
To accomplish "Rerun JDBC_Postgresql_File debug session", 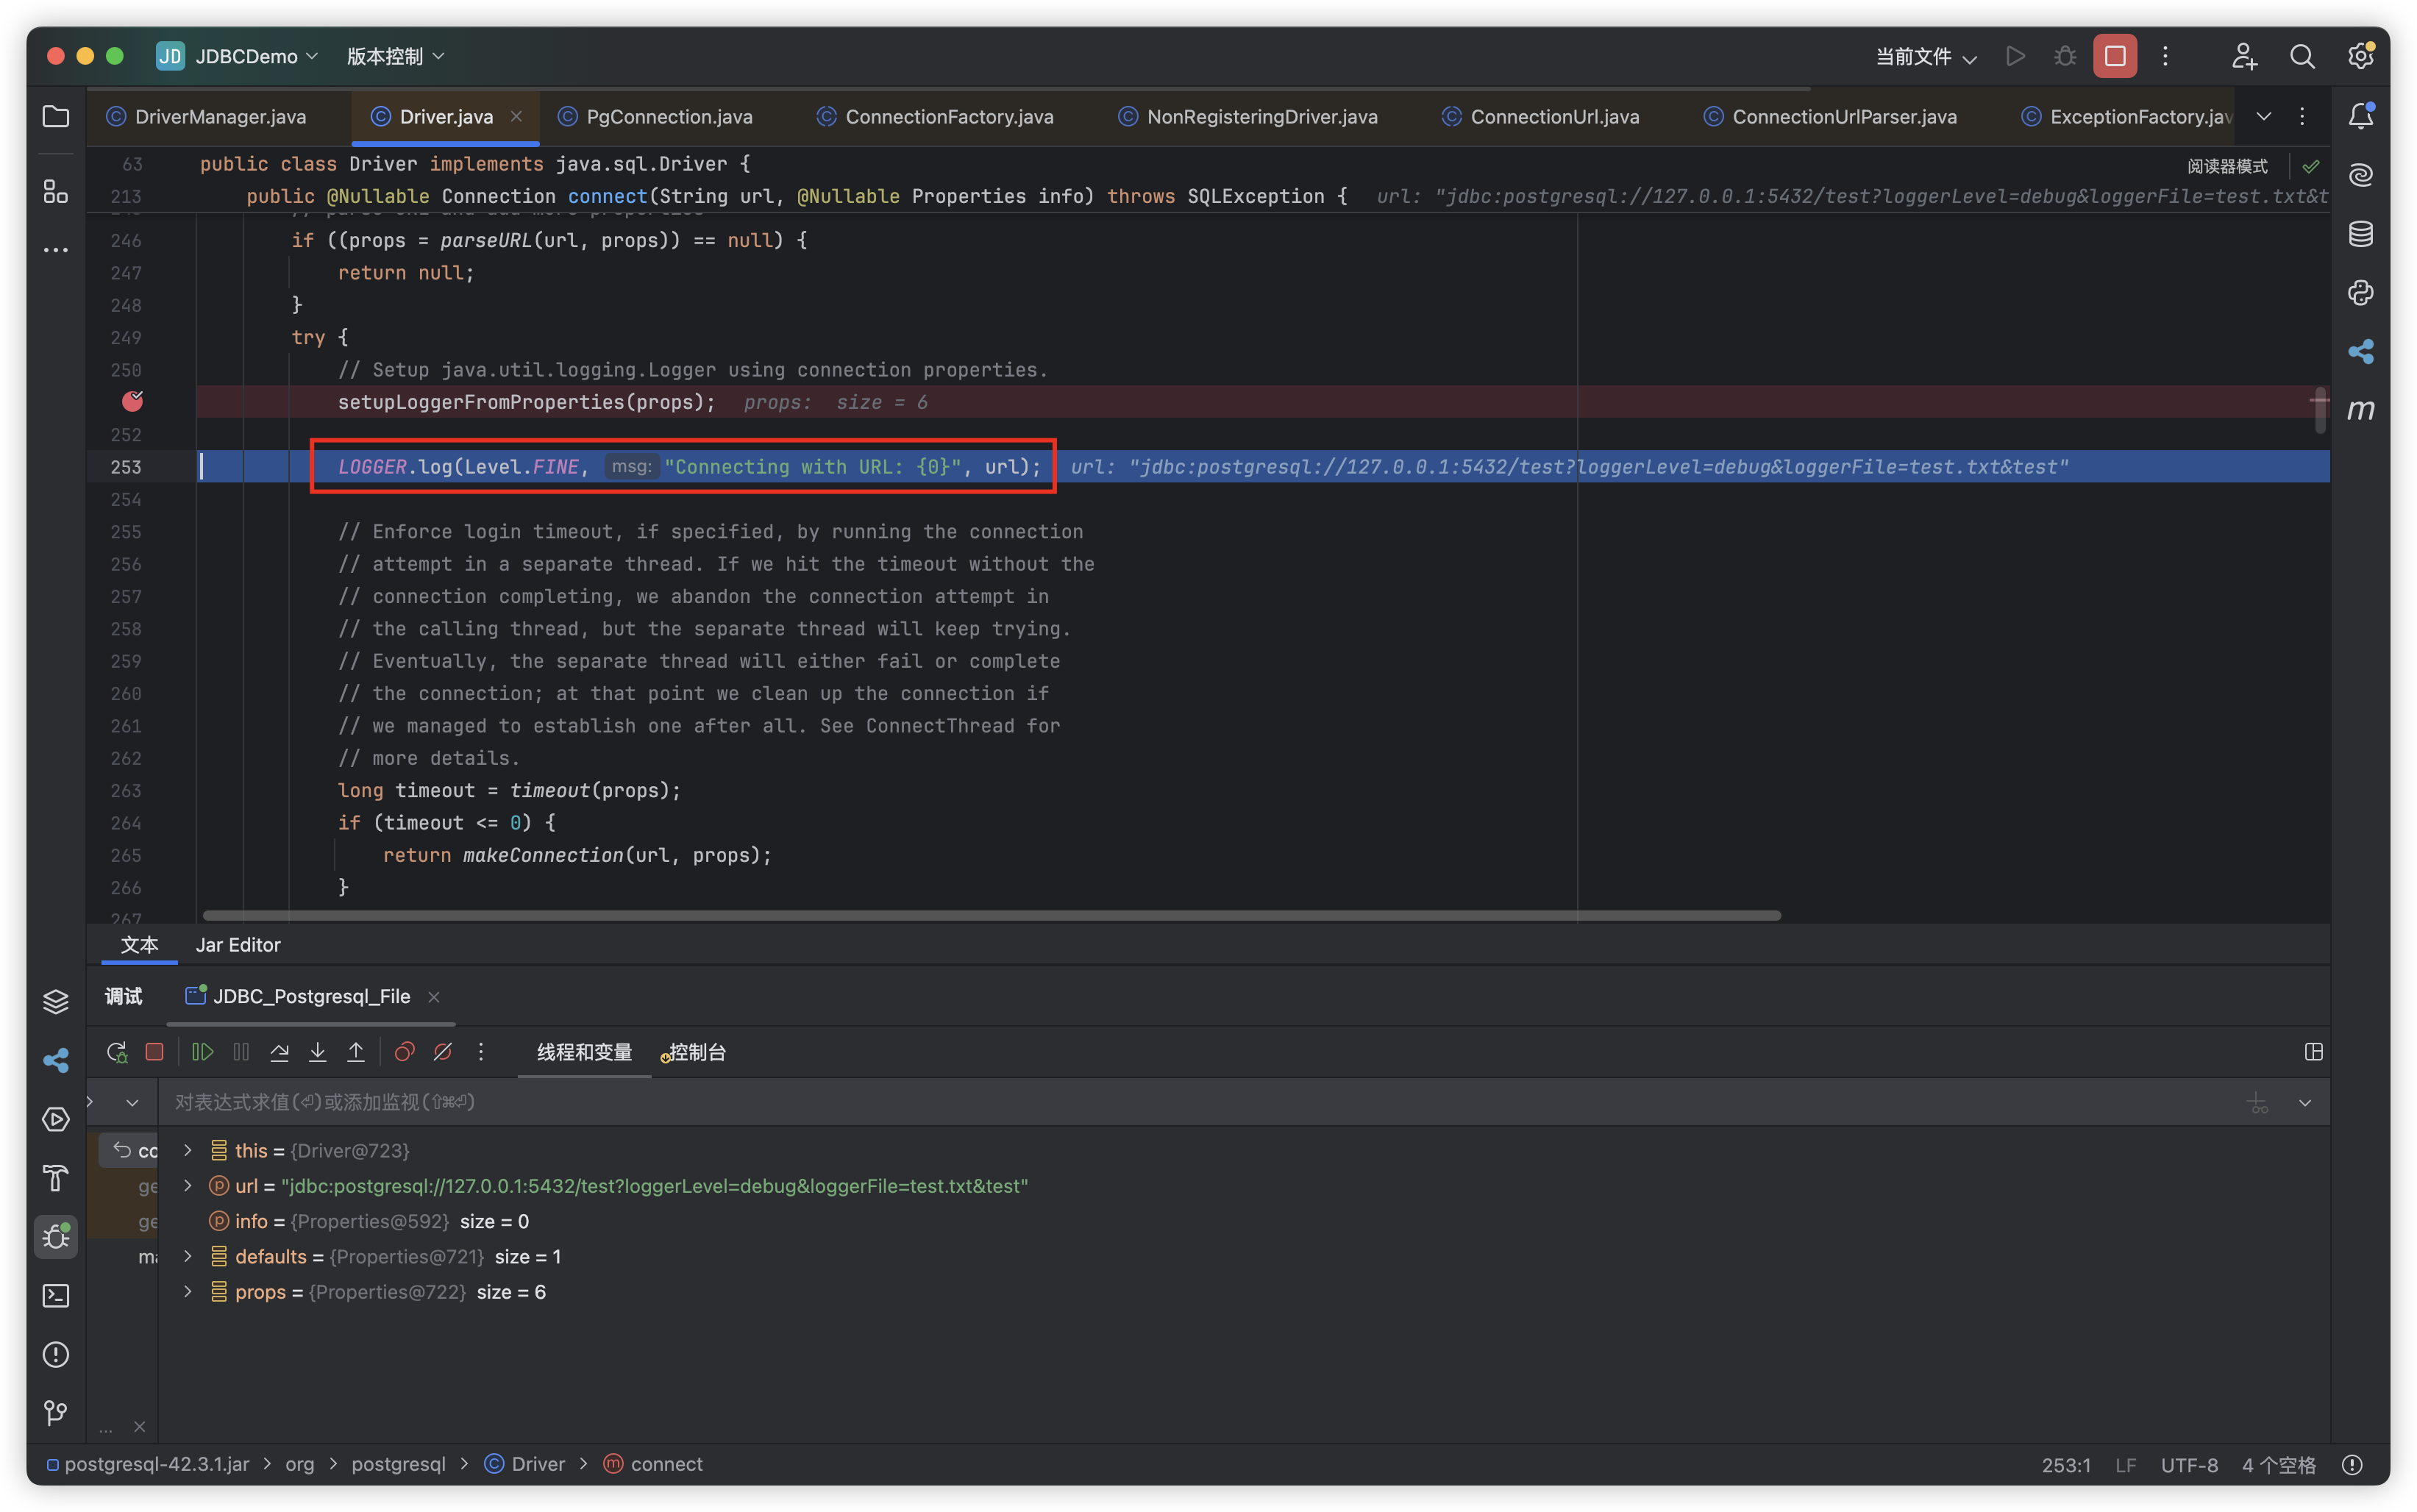I will click(x=117, y=1052).
